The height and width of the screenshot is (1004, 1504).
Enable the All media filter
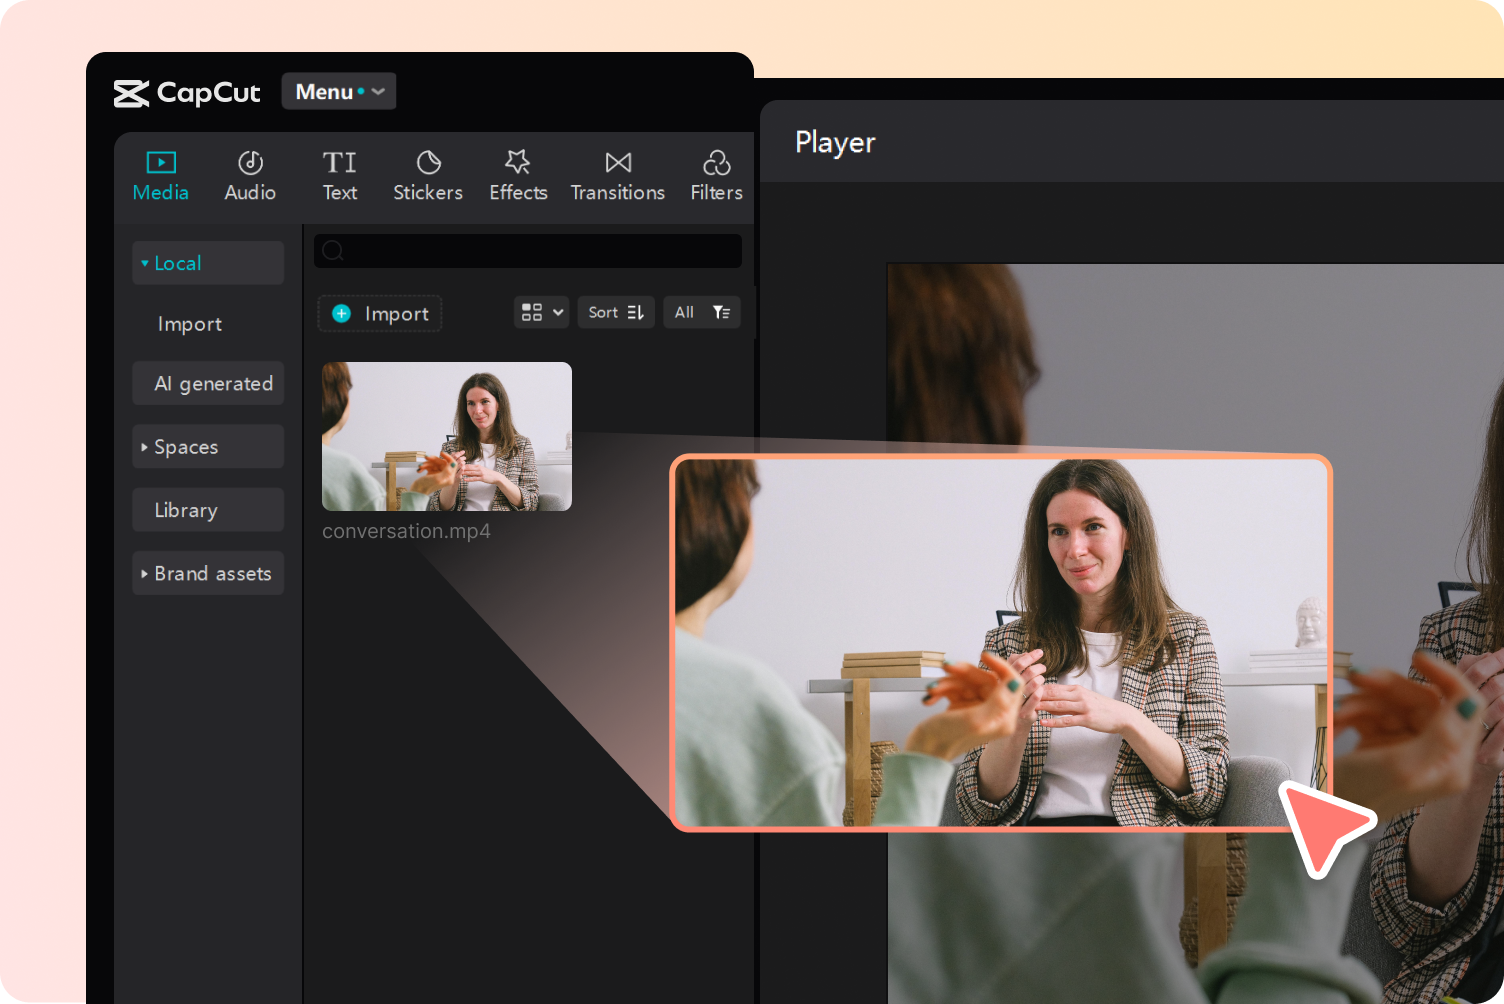(x=701, y=312)
